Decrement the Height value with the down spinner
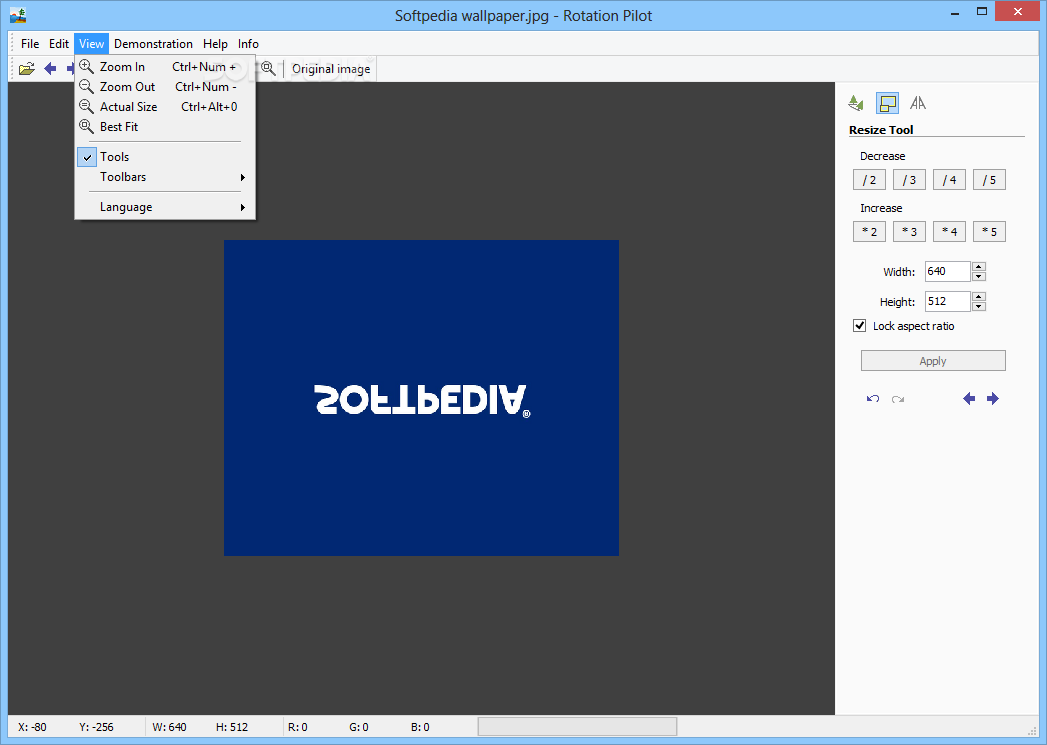The image size is (1047, 745). (x=979, y=306)
